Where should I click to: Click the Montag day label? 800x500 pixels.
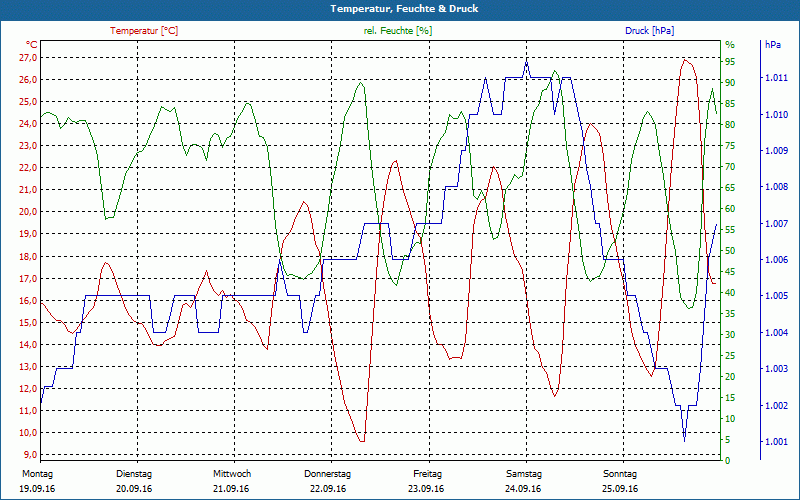point(38,474)
